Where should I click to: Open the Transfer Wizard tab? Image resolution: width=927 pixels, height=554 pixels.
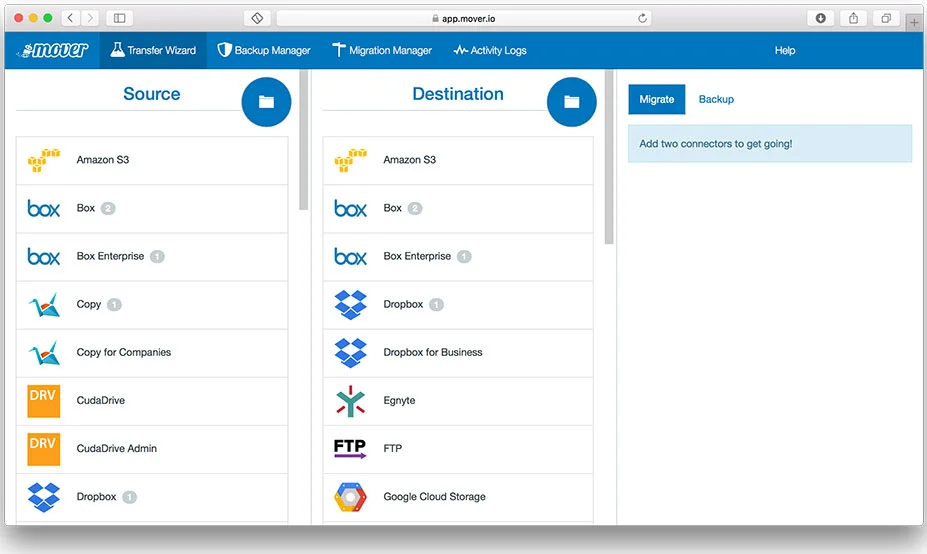click(x=153, y=50)
